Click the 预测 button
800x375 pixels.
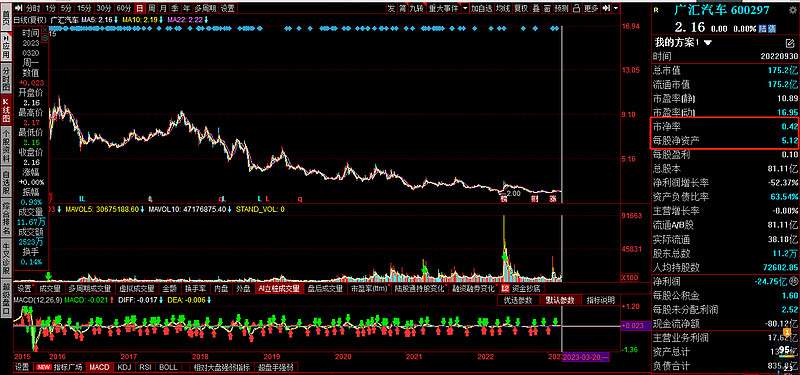coord(561,8)
